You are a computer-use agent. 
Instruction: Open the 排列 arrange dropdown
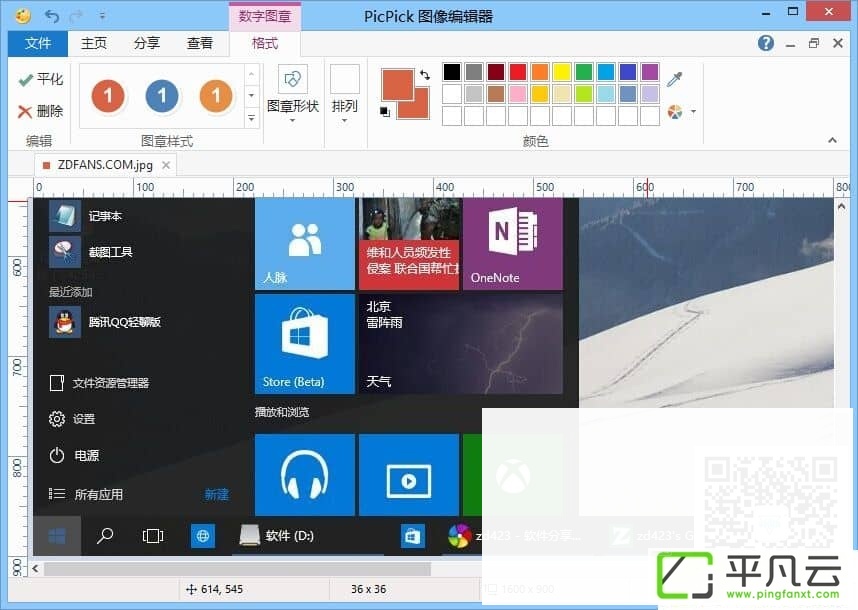point(345,95)
